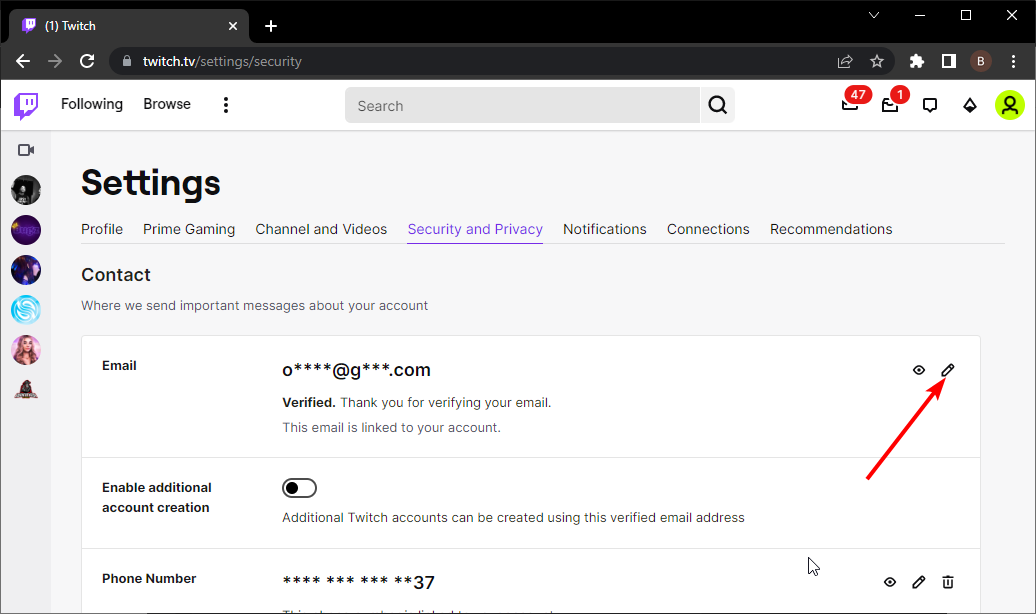Delete the phone number with trash icon
1036x614 pixels.
pos(948,582)
